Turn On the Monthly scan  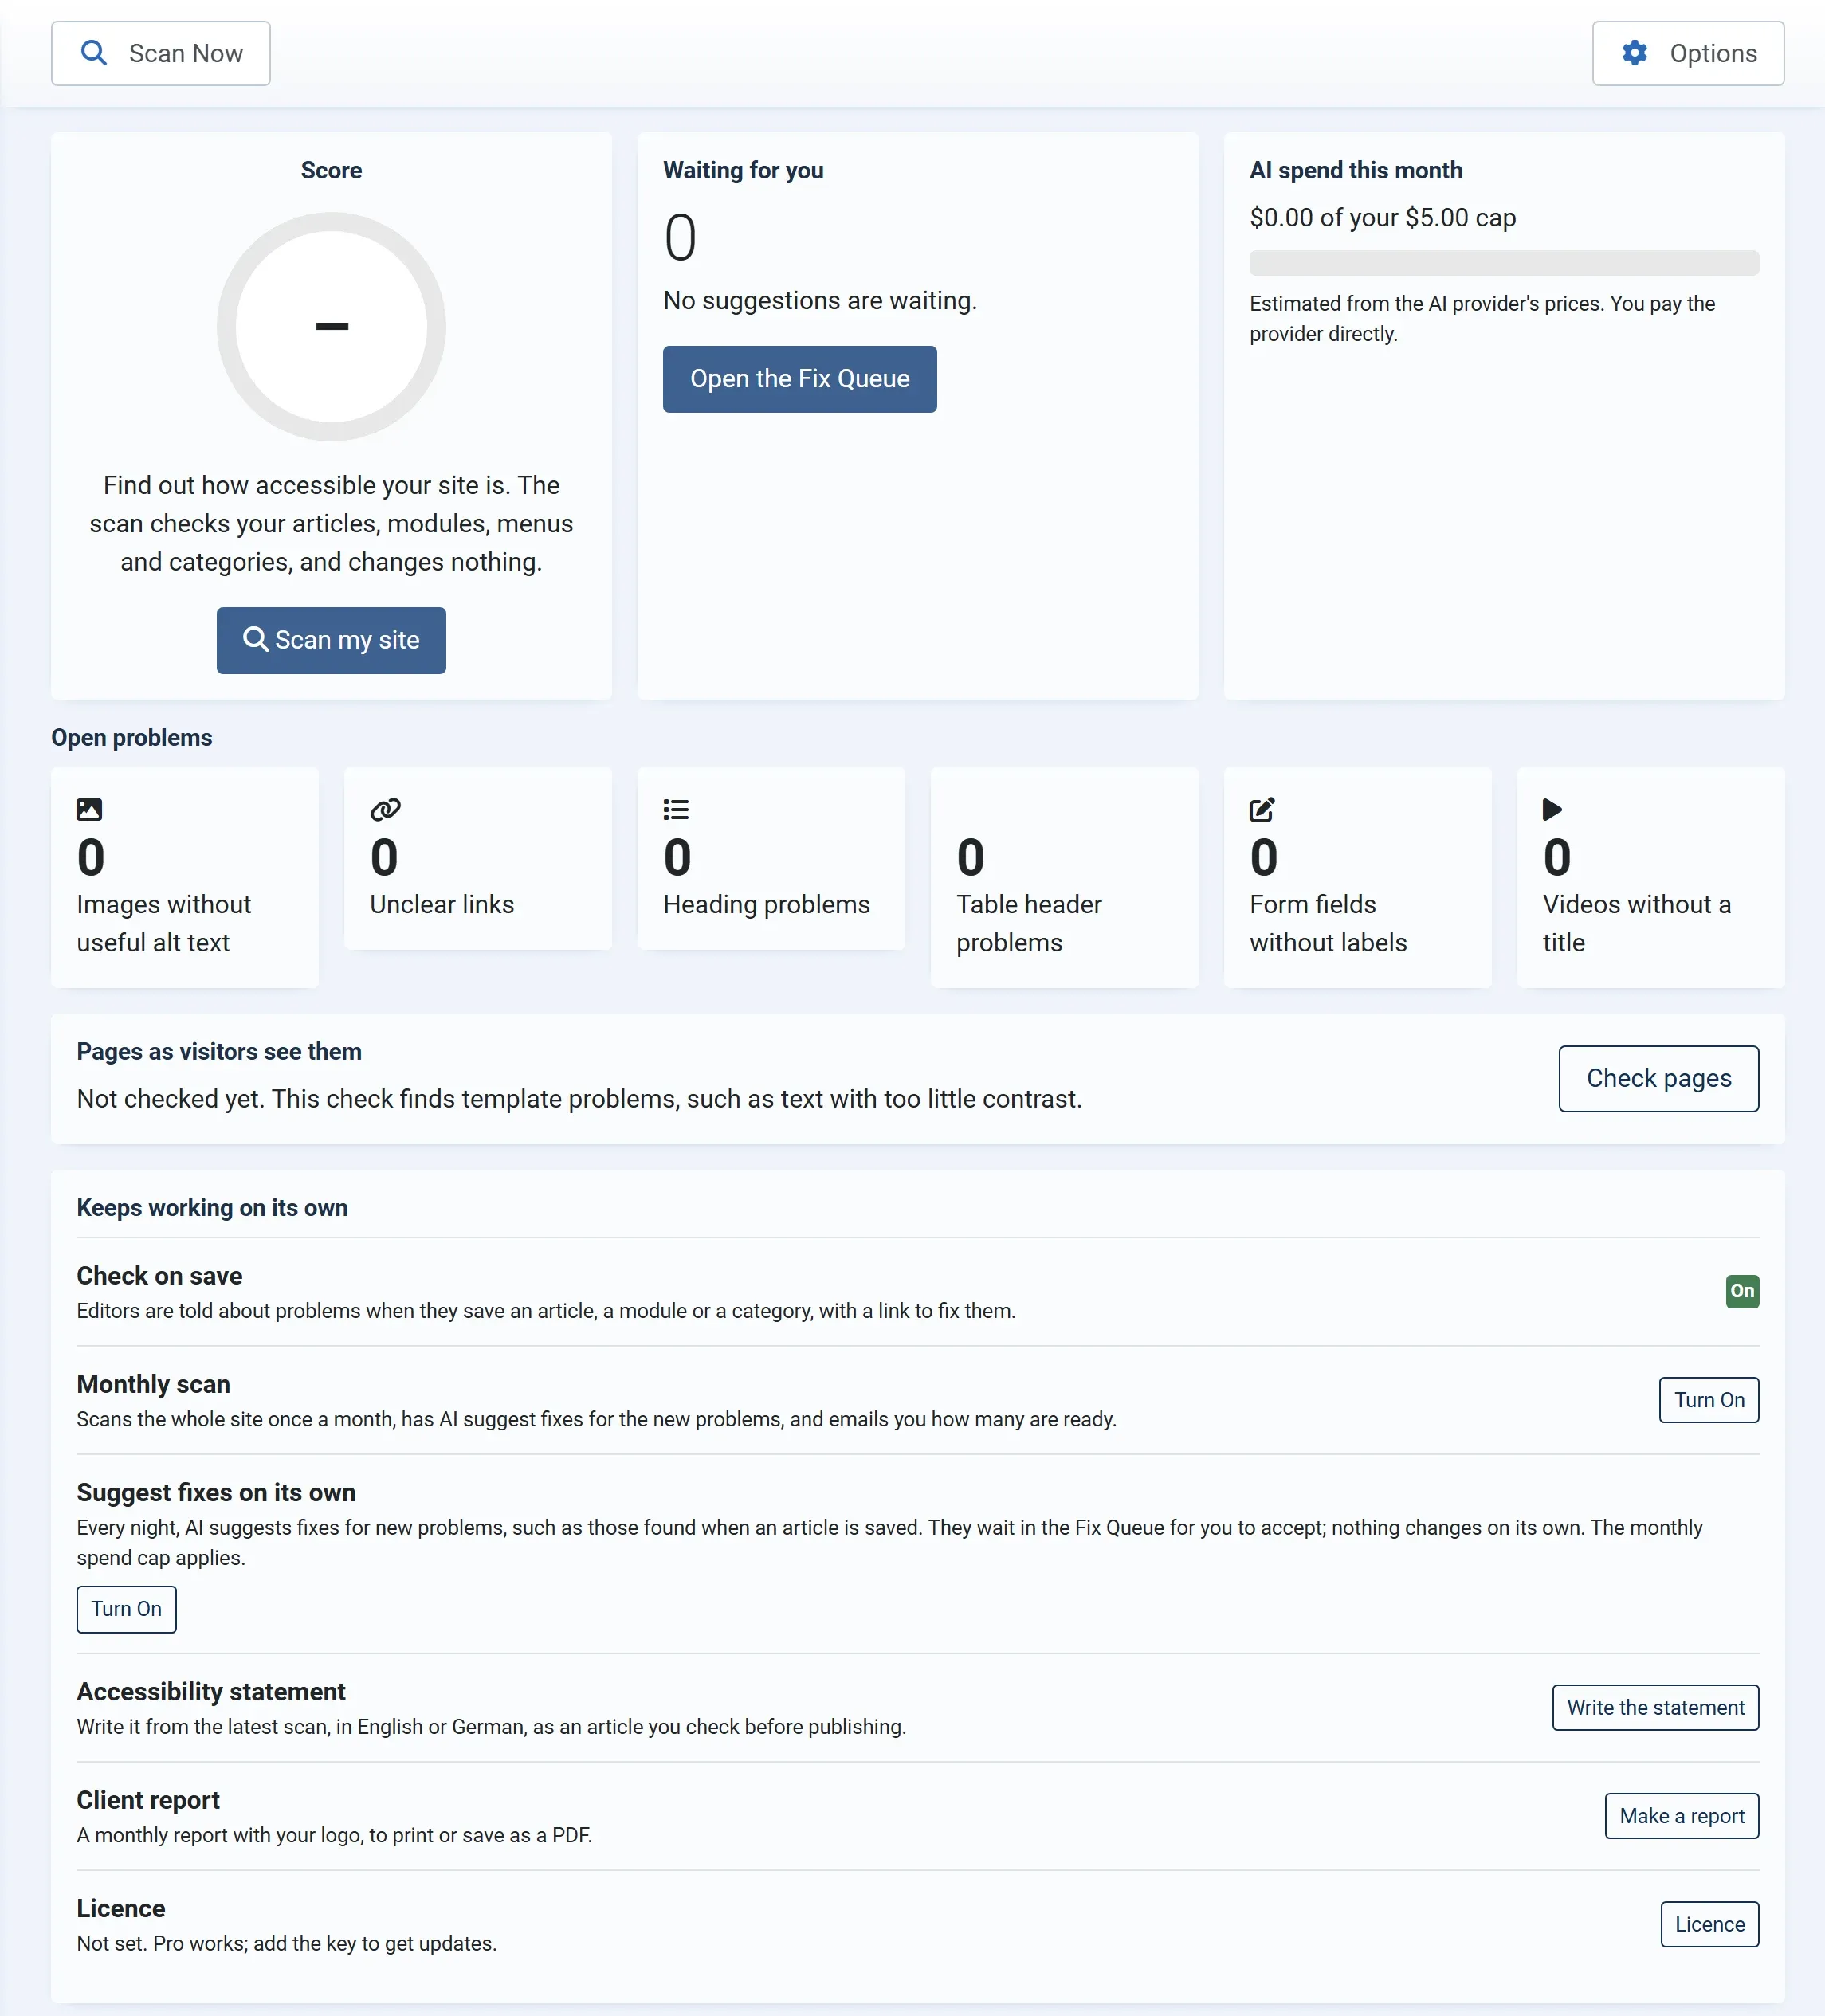pos(1708,1400)
